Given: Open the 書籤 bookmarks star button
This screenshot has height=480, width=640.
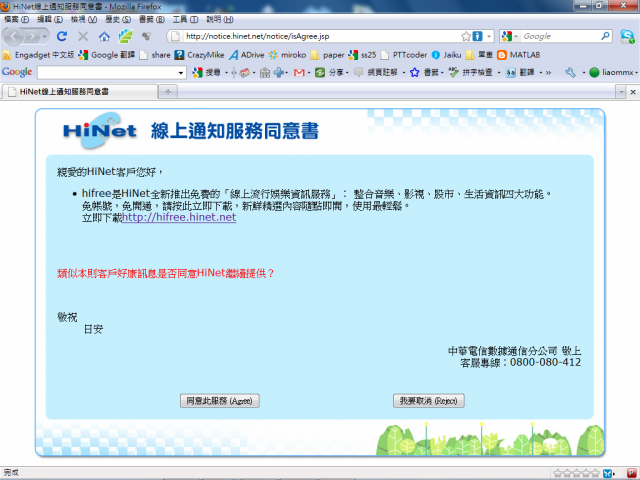Looking at the screenshot, I should tap(424, 72).
